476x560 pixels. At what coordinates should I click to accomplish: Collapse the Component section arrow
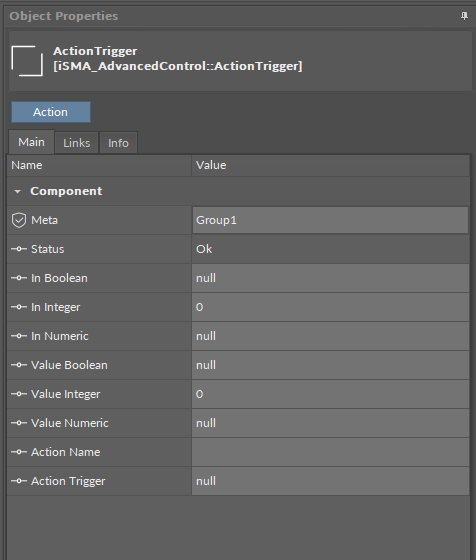coord(17,191)
